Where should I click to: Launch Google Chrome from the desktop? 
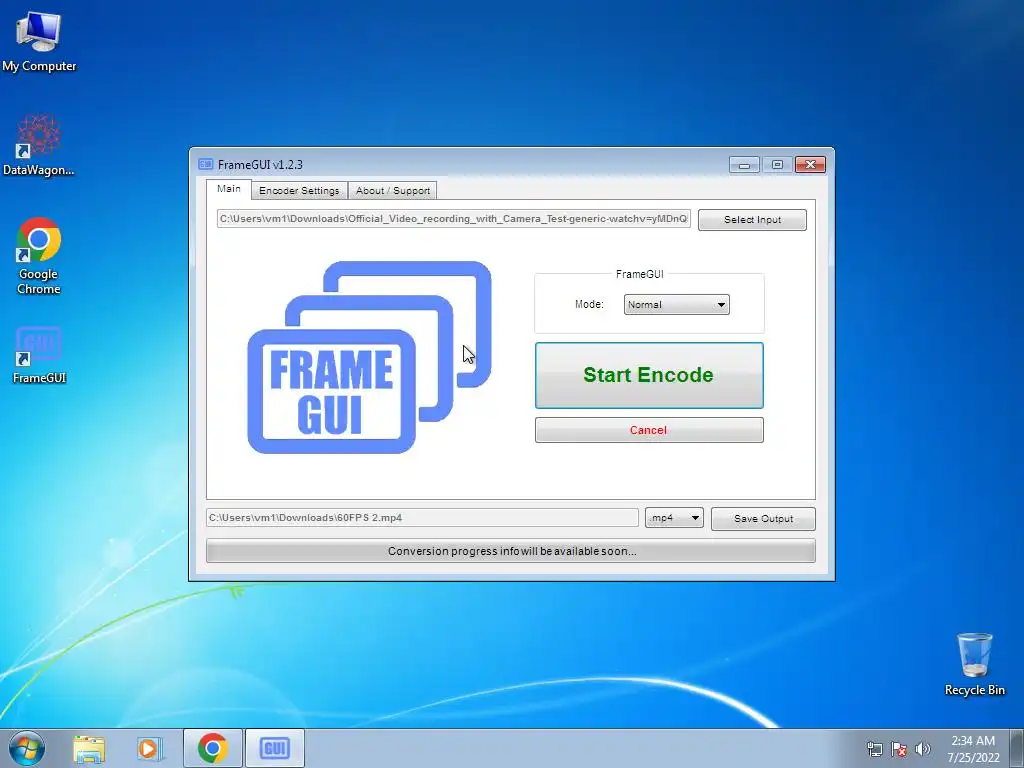[39, 256]
